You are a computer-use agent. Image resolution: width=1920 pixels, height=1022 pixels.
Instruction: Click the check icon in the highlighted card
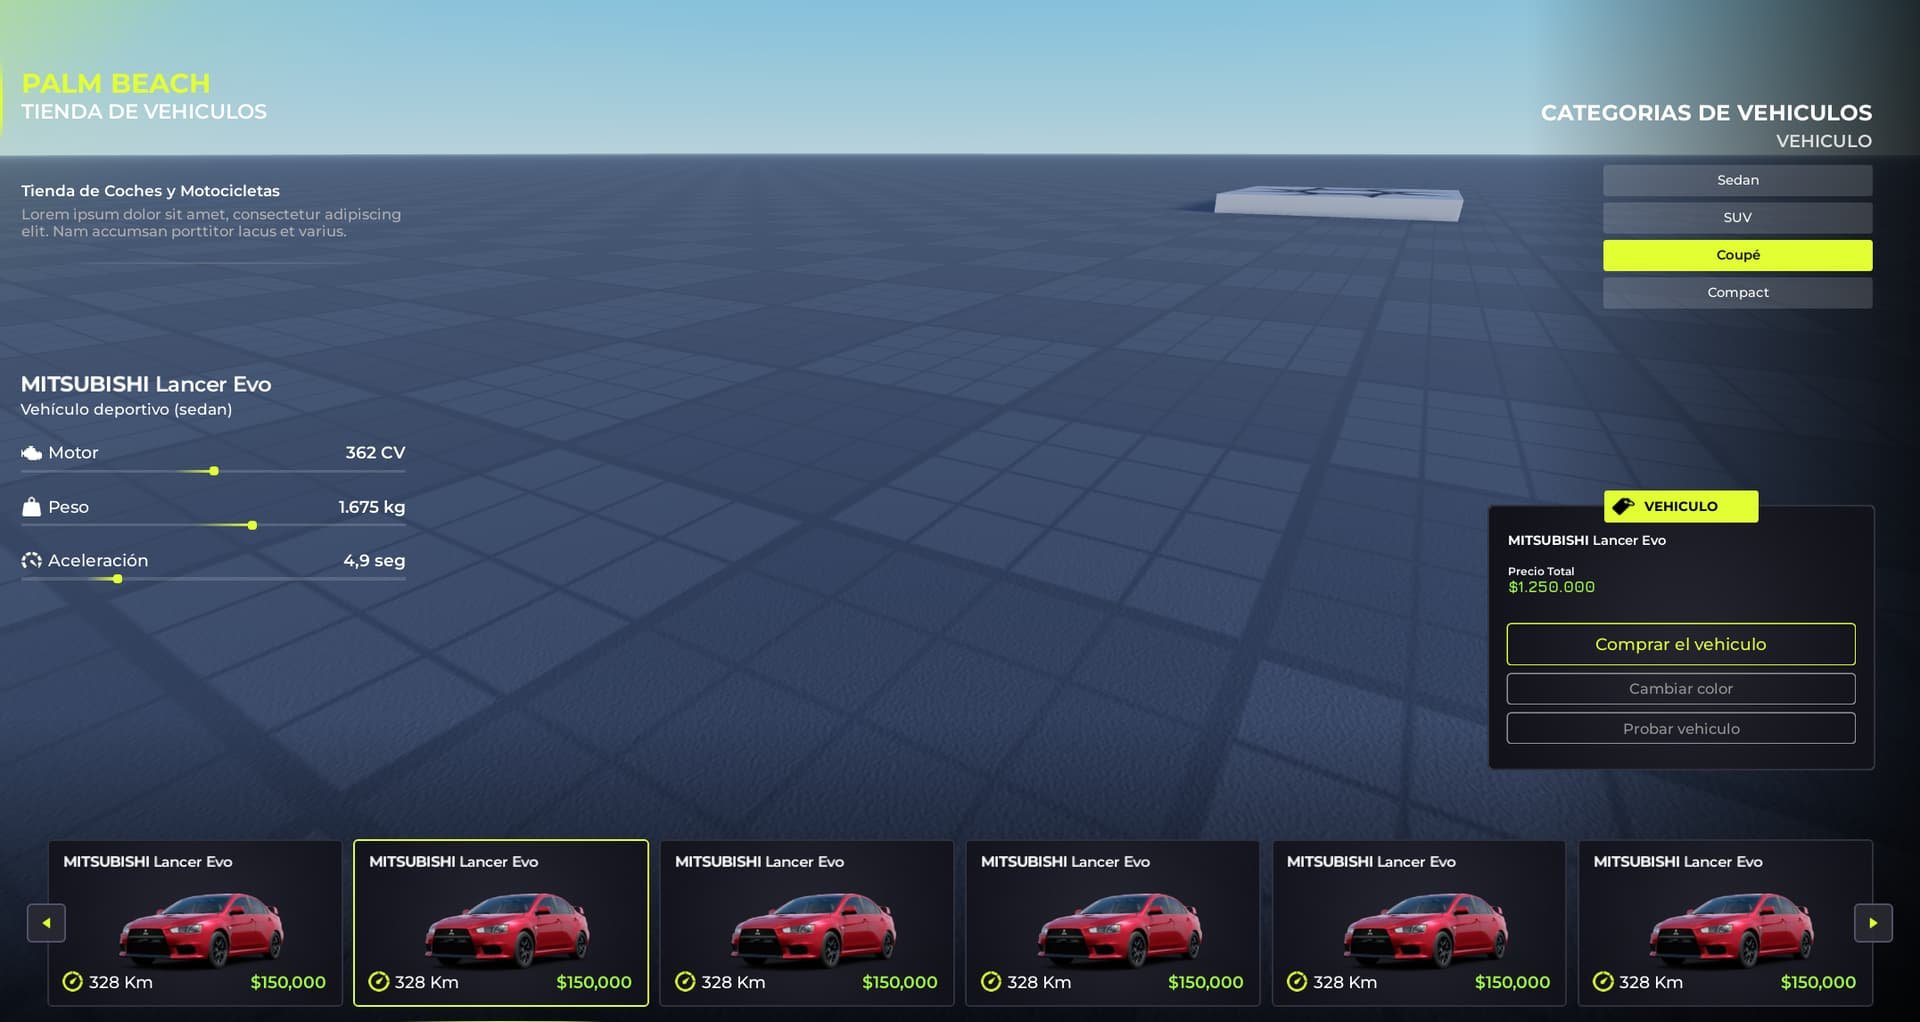[379, 982]
